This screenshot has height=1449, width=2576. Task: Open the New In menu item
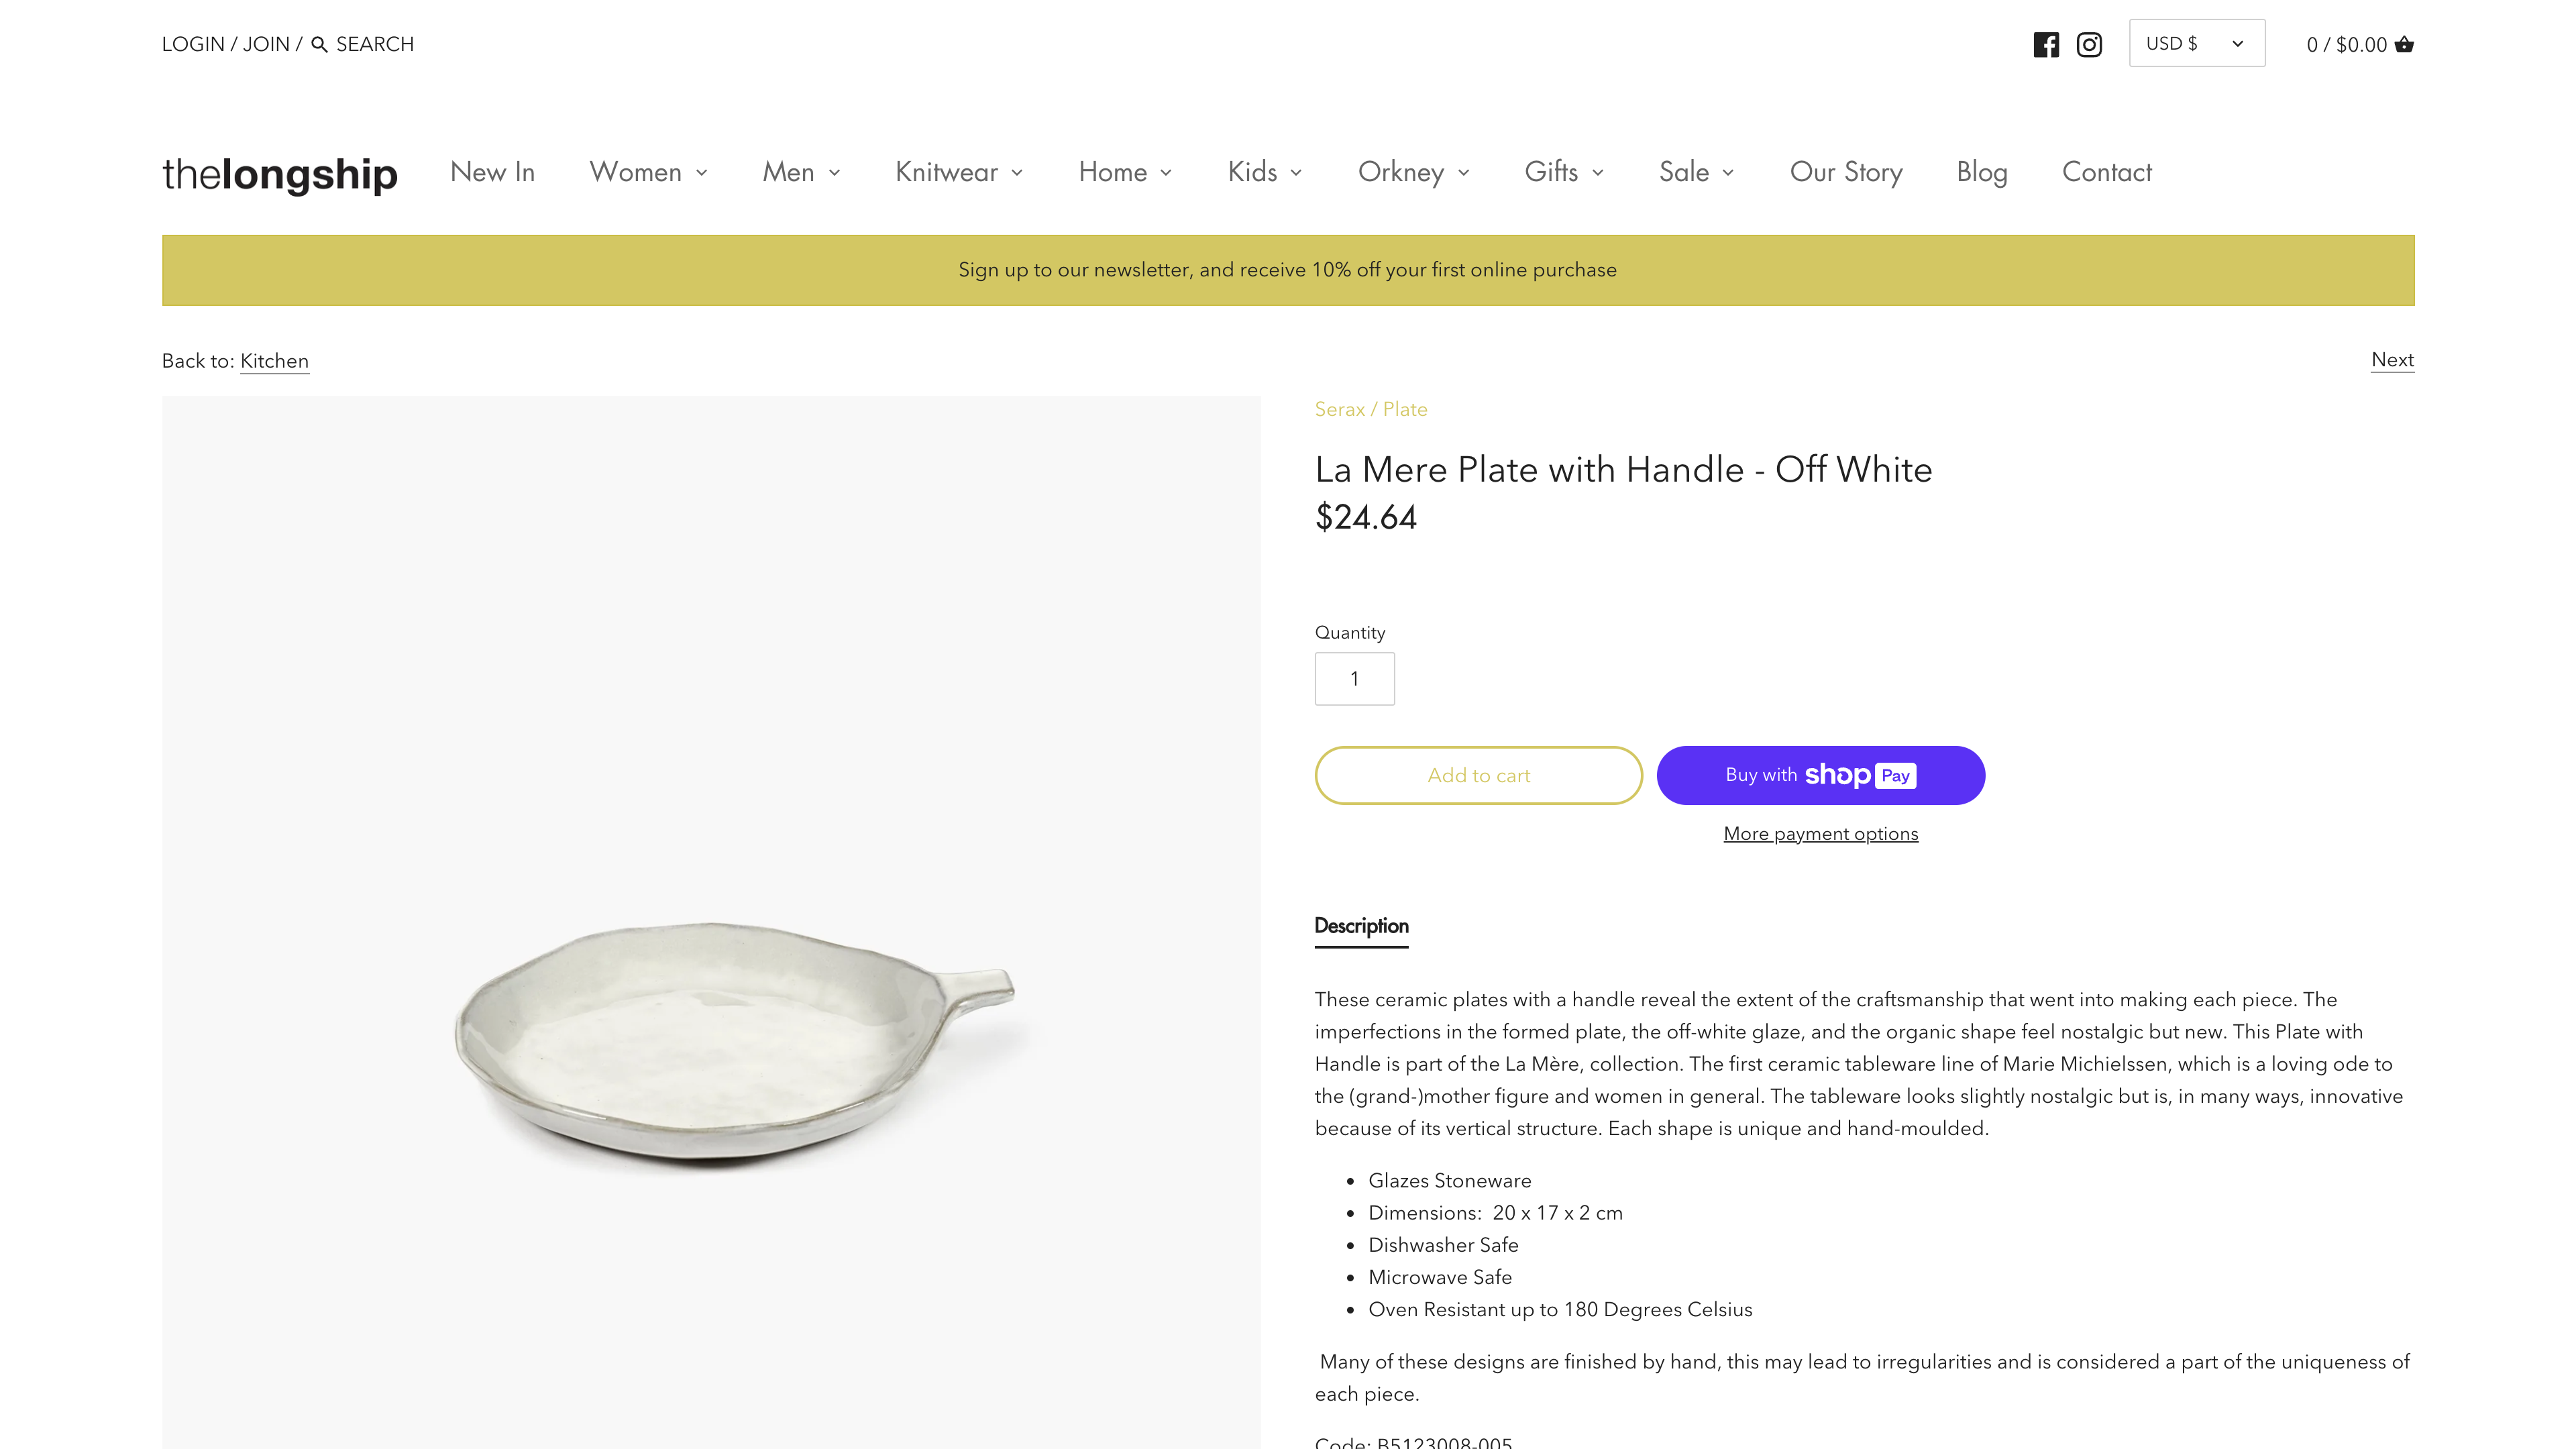492,172
